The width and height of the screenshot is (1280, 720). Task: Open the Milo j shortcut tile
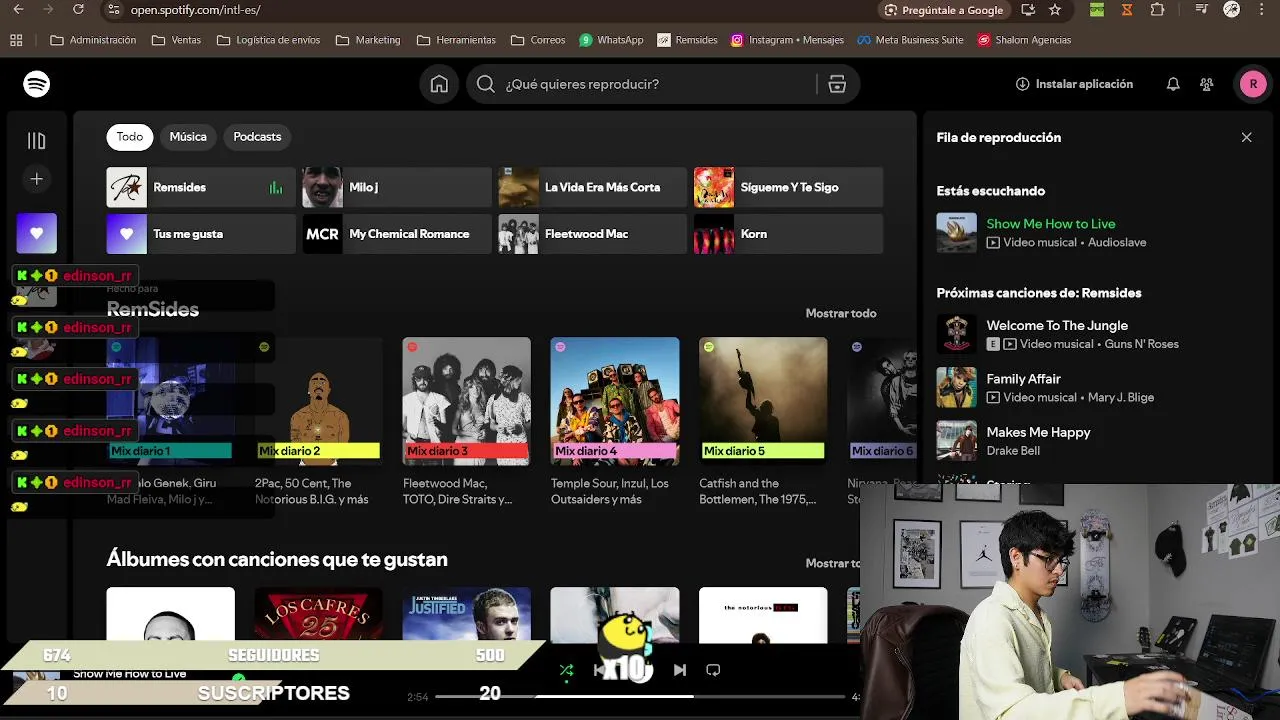397,187
